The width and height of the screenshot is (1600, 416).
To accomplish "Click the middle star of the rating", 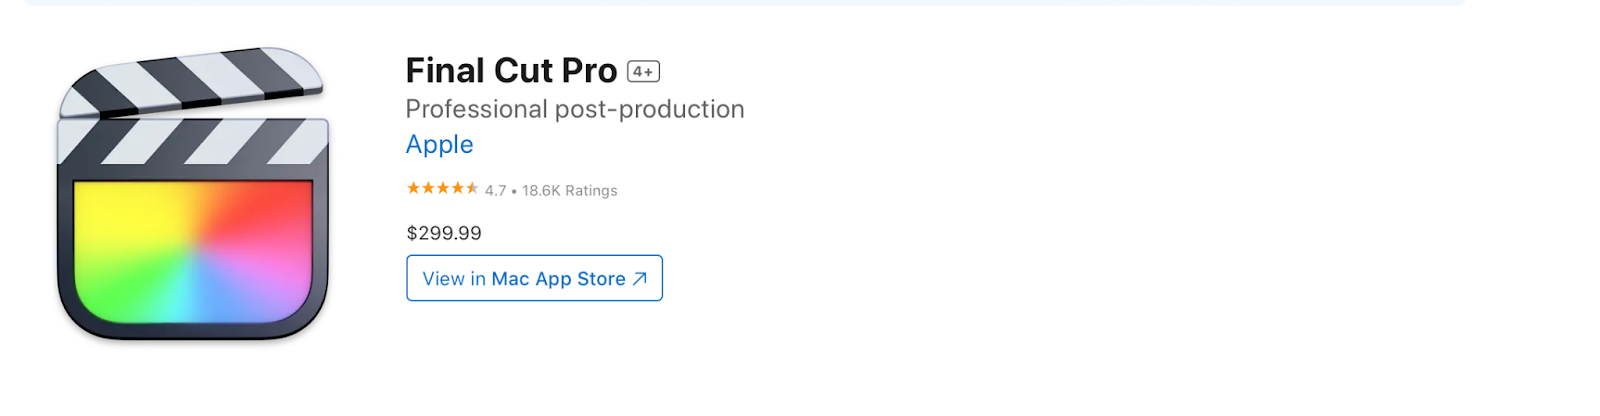I will (x=443, y=188).
